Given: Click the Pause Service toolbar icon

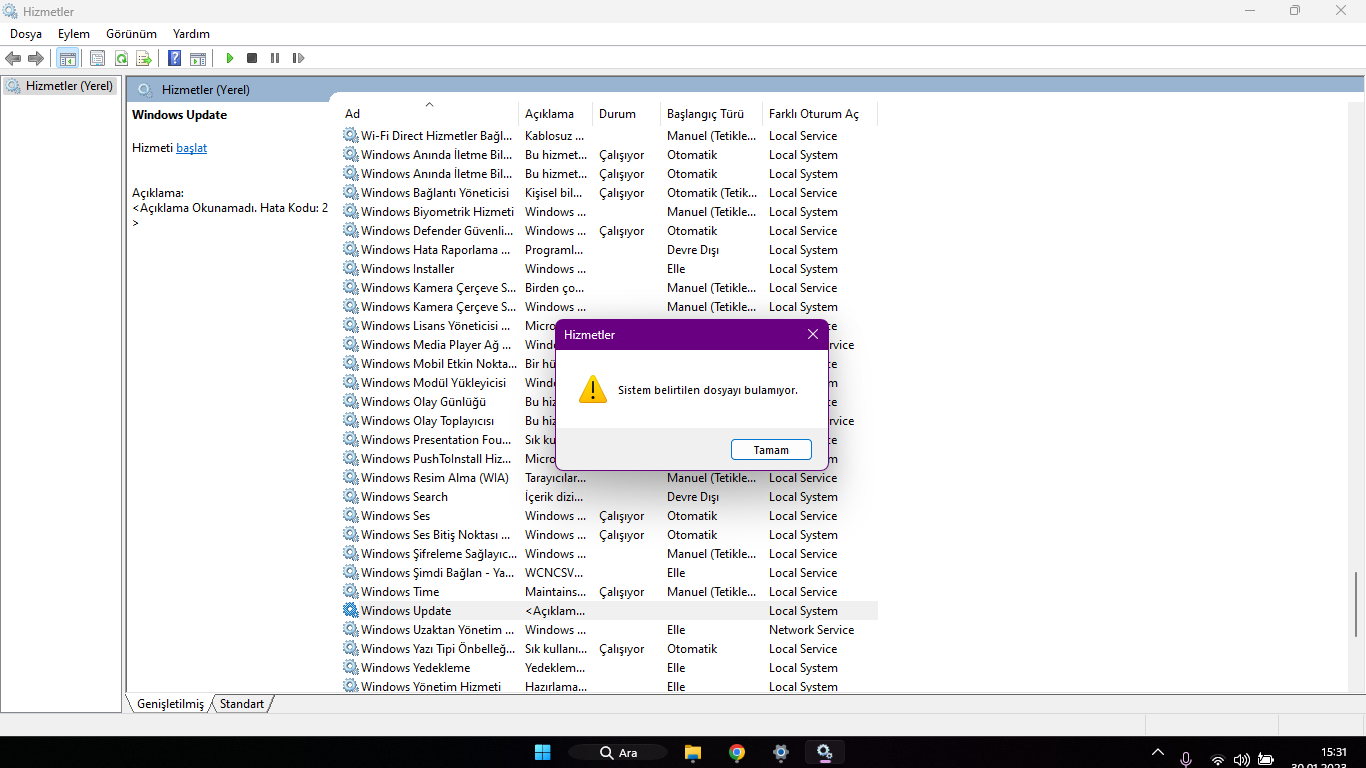Looking at the screenshot, I should coord(275,58).
